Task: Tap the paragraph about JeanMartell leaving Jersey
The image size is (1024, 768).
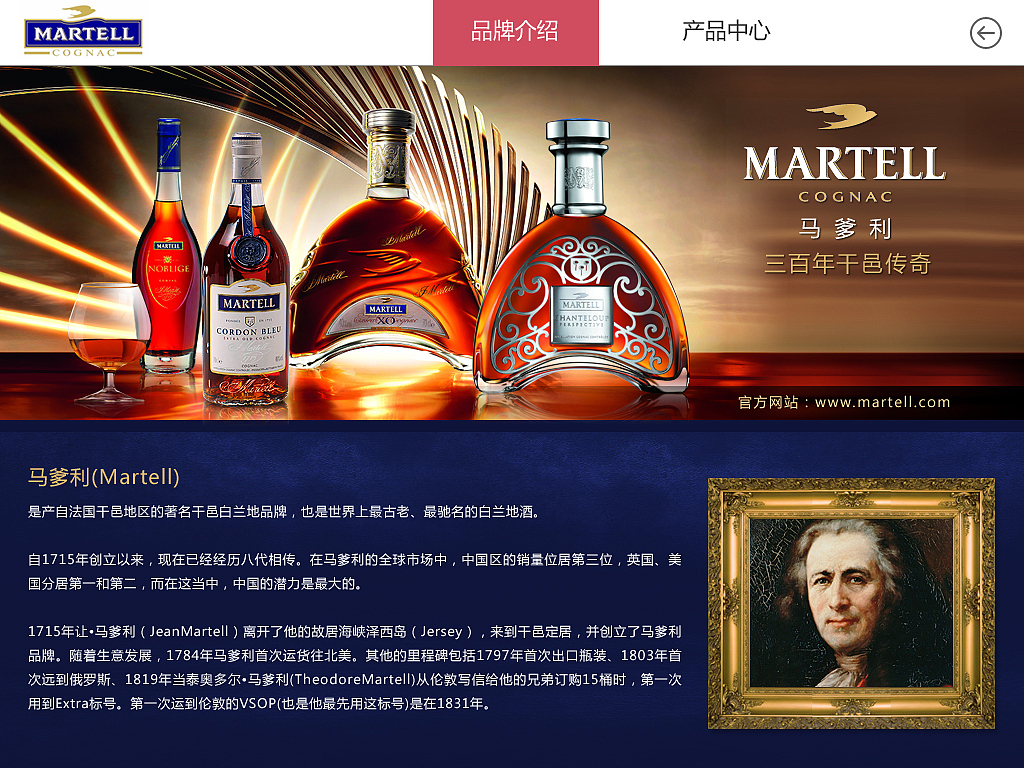Action: (355, 667)
